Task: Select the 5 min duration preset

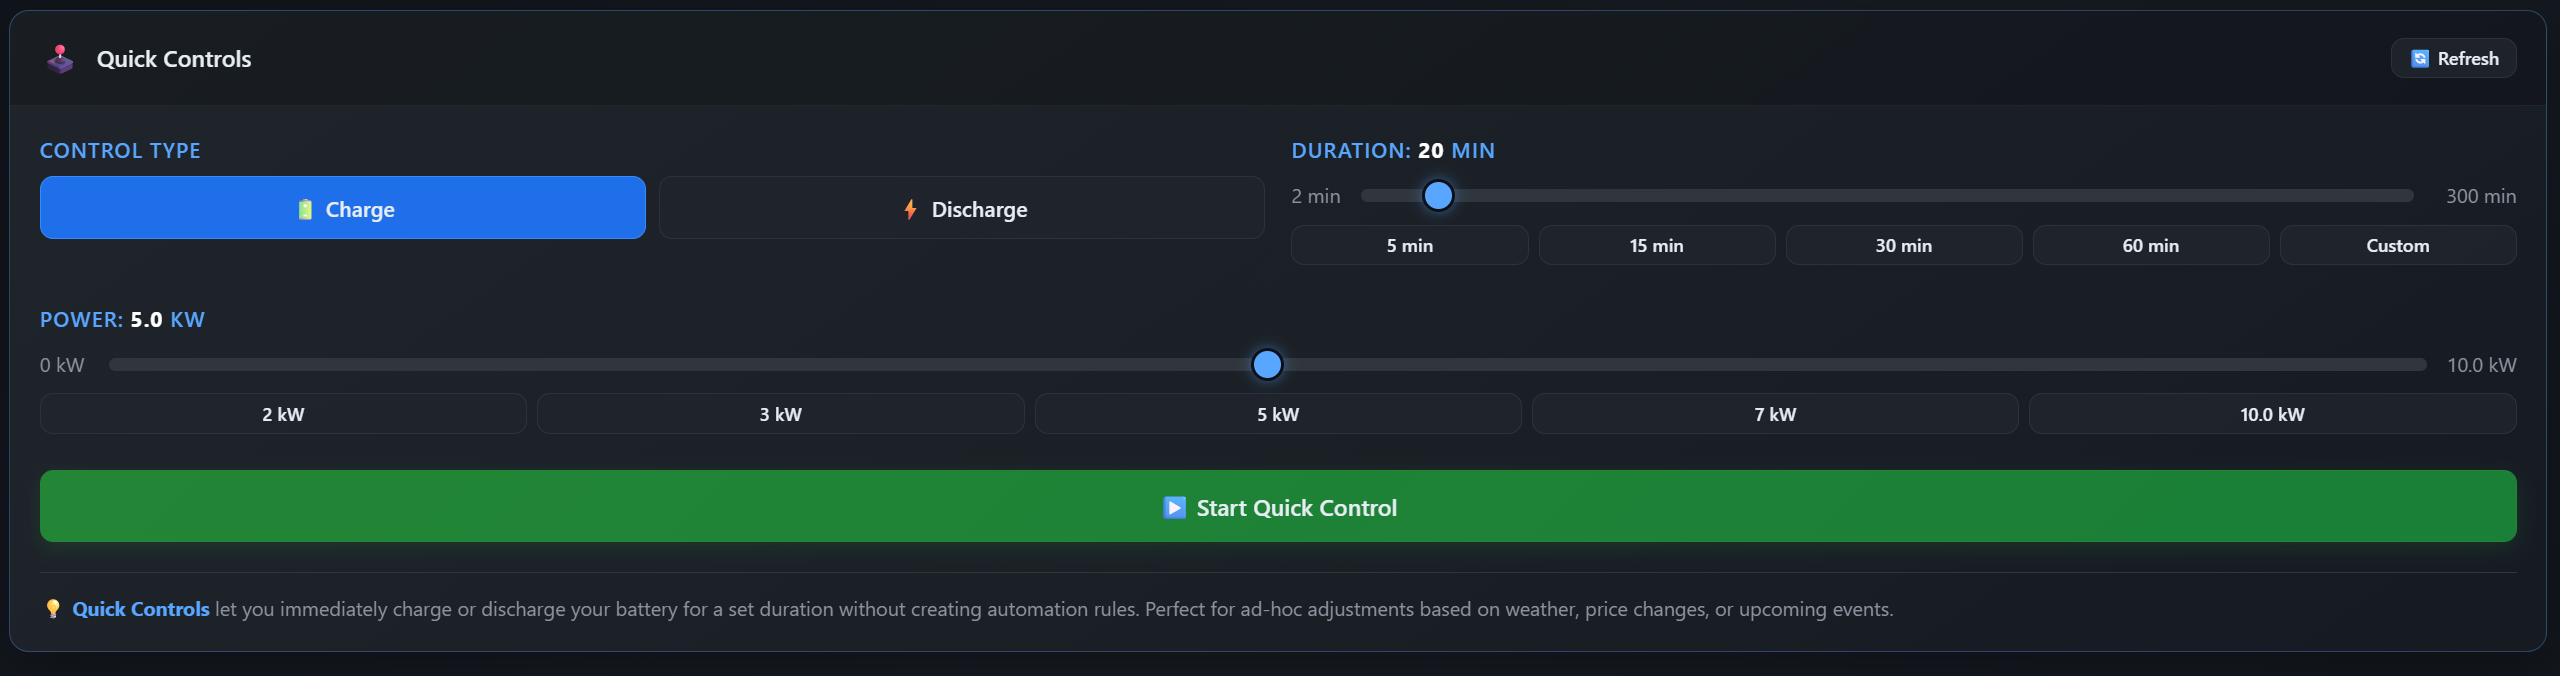Action: (1409, 245)
